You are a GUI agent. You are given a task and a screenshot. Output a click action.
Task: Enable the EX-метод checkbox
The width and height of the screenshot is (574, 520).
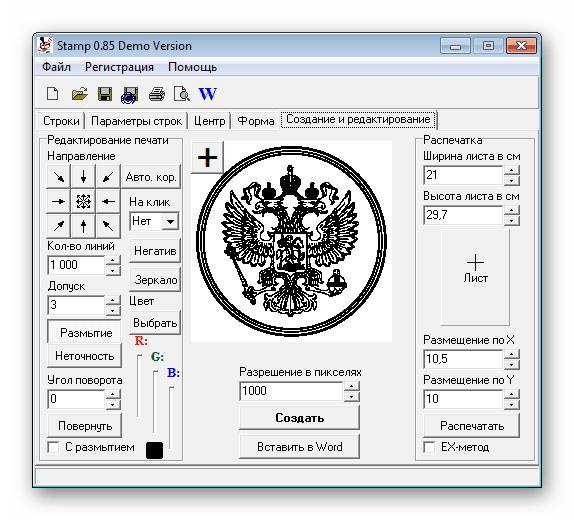tap(429, 447)
